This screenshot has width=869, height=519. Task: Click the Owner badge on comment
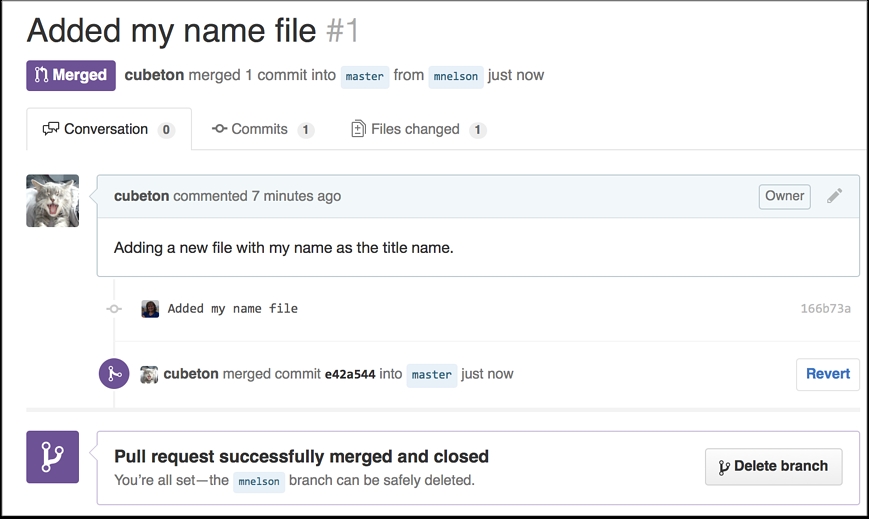click(784, 196)
